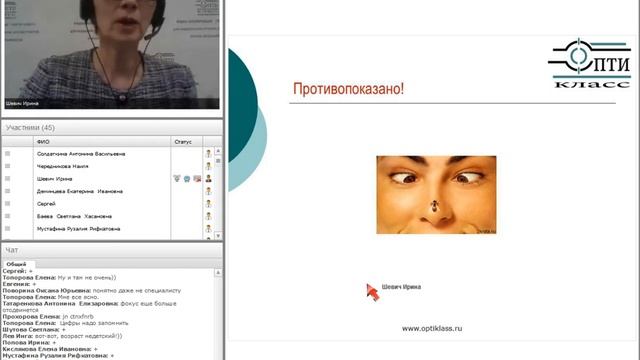Tick the checkbox for Солдаткина Антонина Васильевна
The width and height of the screenshot is (640, 360).
pyautogui.click(x=7, y=153)
